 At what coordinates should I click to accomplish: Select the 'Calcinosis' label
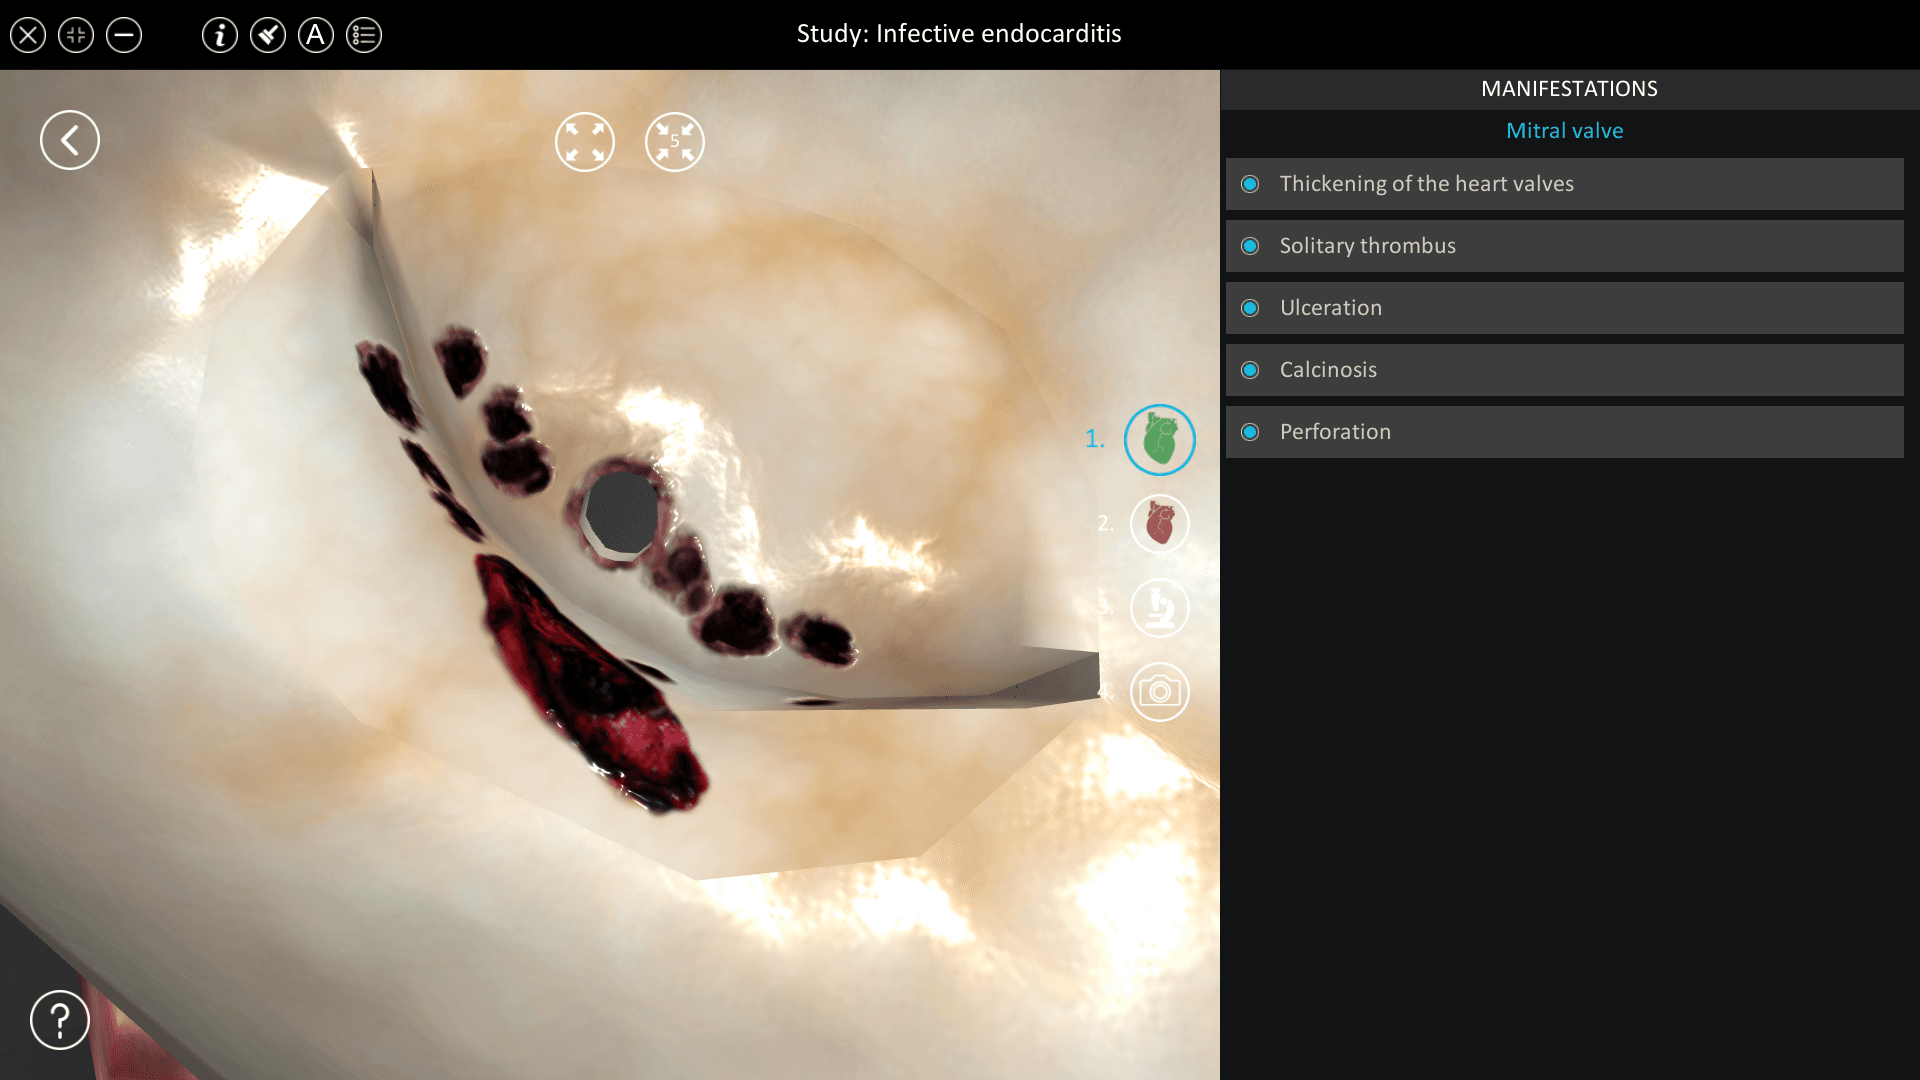pyautogui.click(x=1328, y=370)
